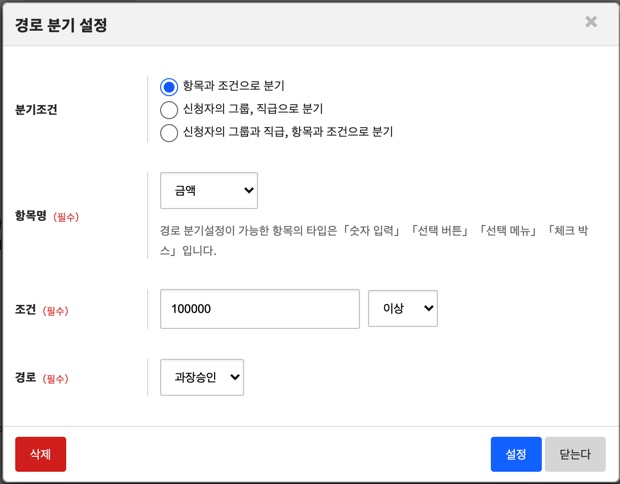Select the '항목과 조건으로 분기' radio button

click(x=169, y=87)
